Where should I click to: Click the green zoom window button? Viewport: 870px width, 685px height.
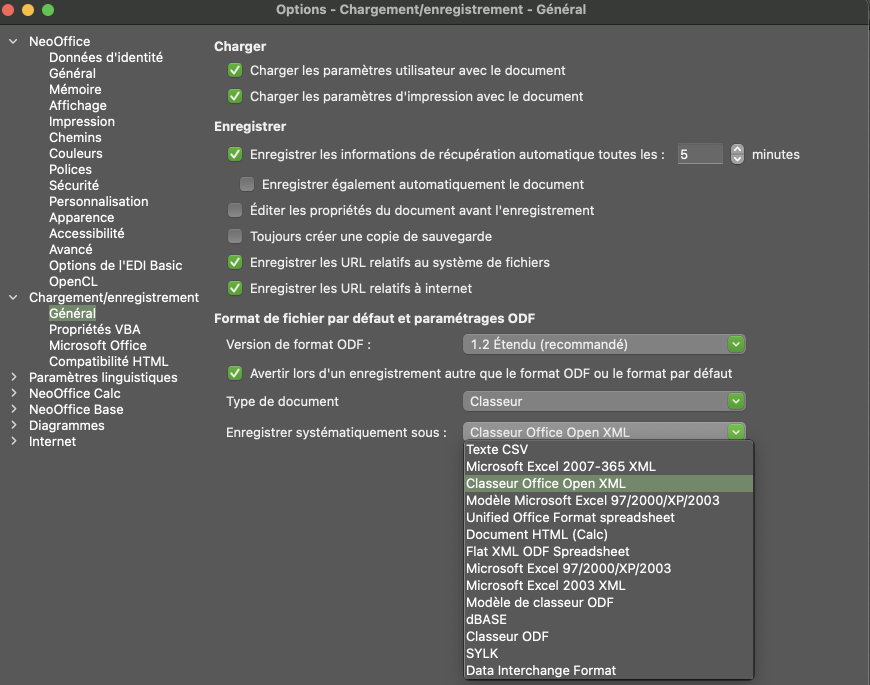[48, 9]
